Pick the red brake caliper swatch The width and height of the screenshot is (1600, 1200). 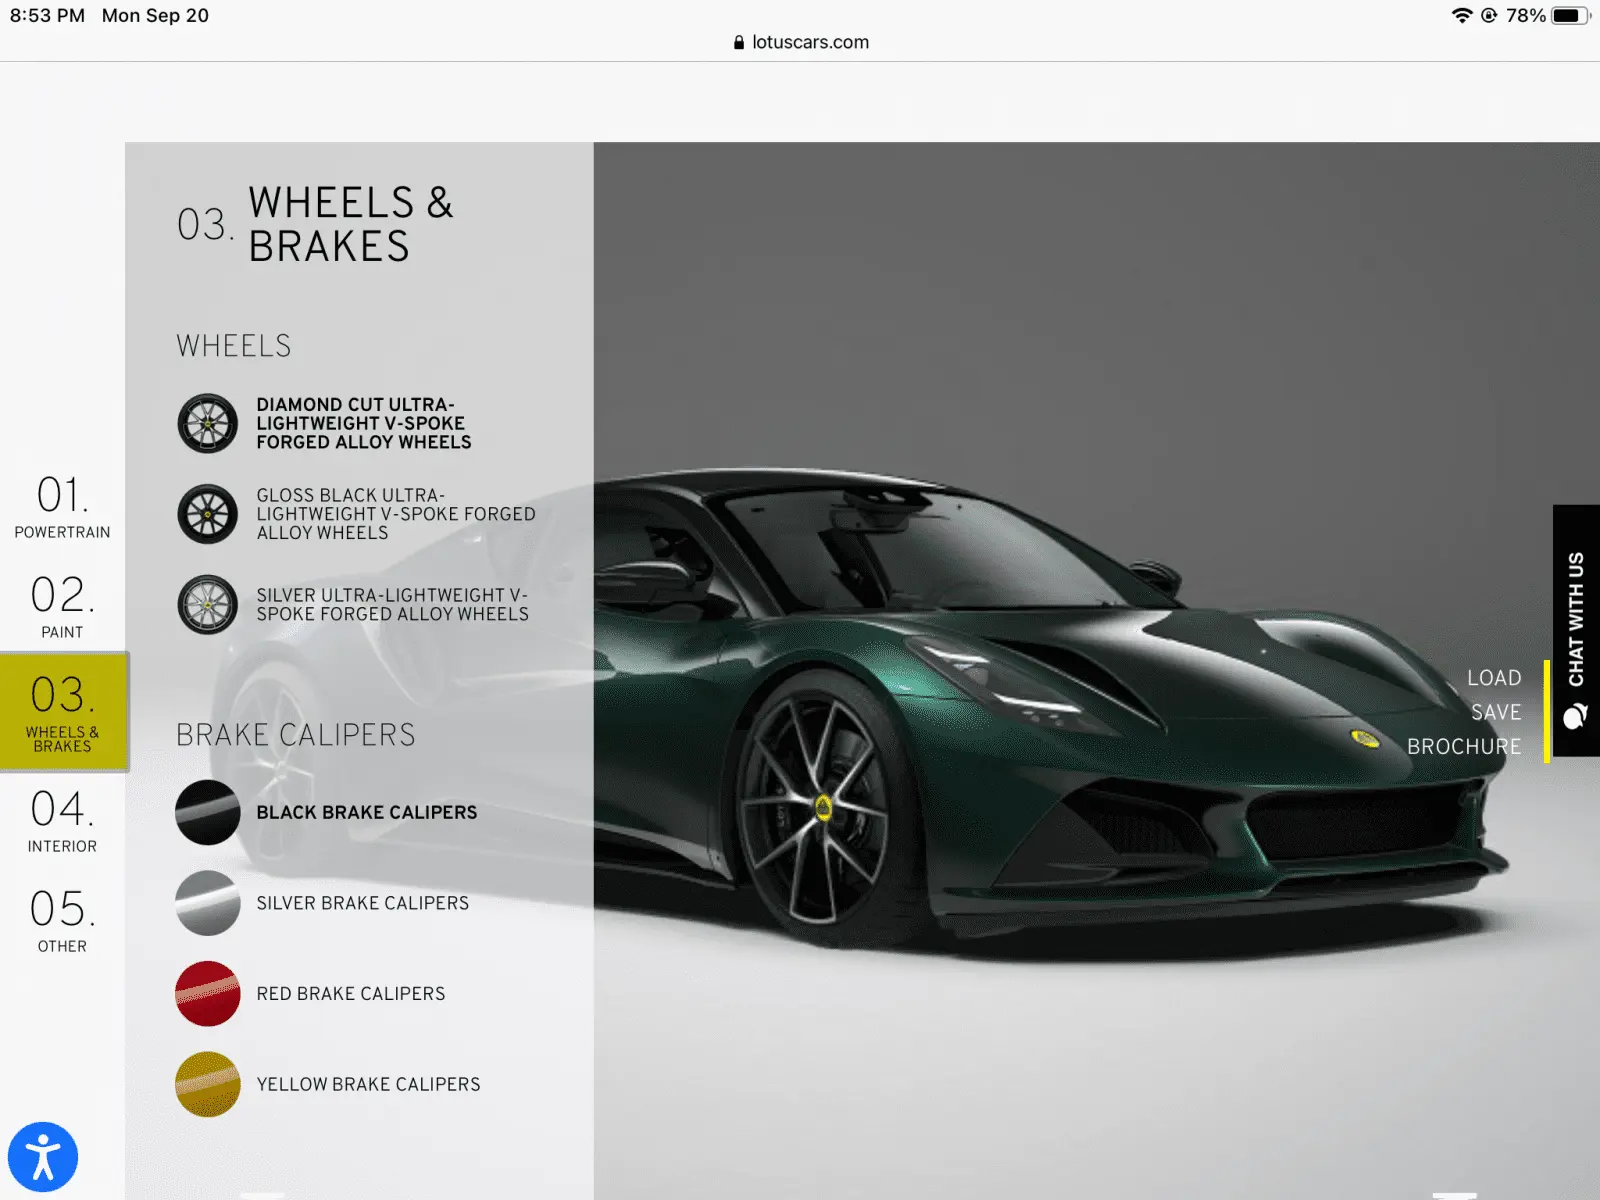207,994
